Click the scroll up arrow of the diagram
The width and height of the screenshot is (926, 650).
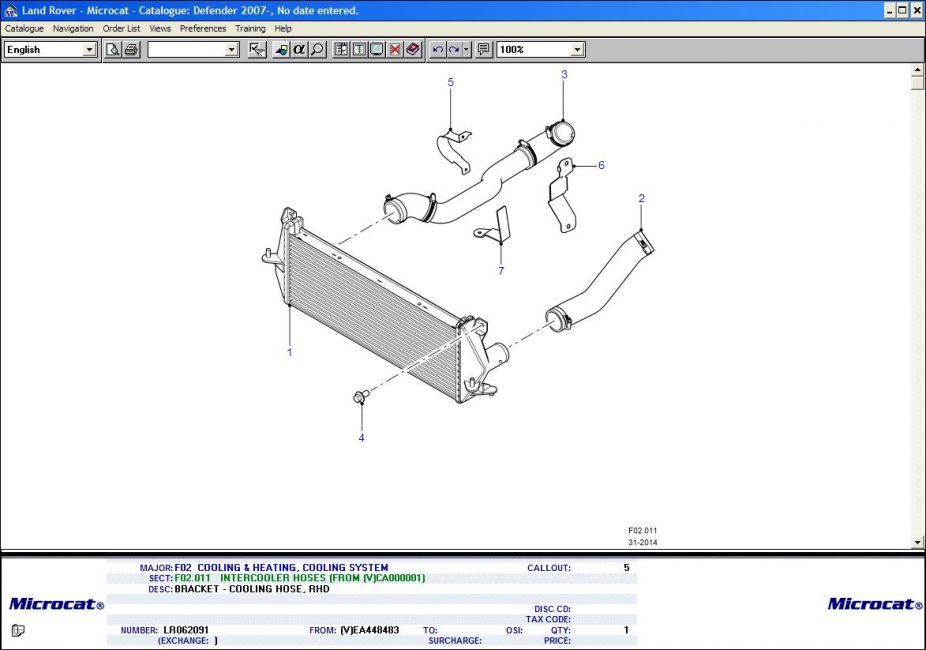point(917,70)
